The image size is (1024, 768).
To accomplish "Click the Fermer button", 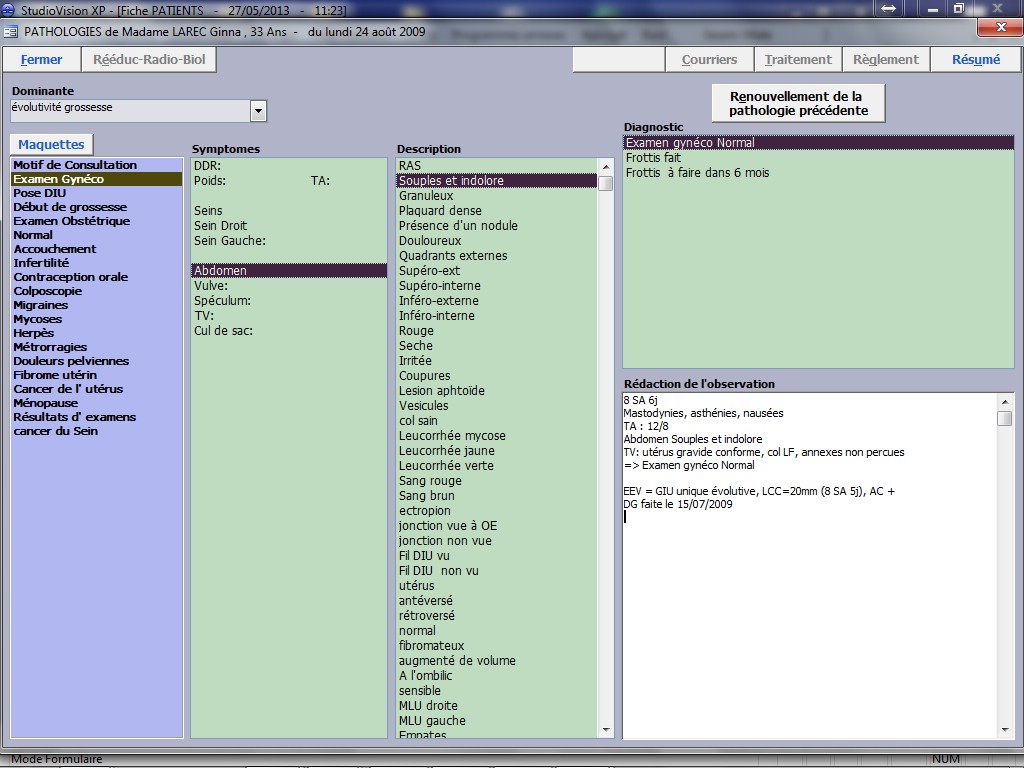I will 41,60.
